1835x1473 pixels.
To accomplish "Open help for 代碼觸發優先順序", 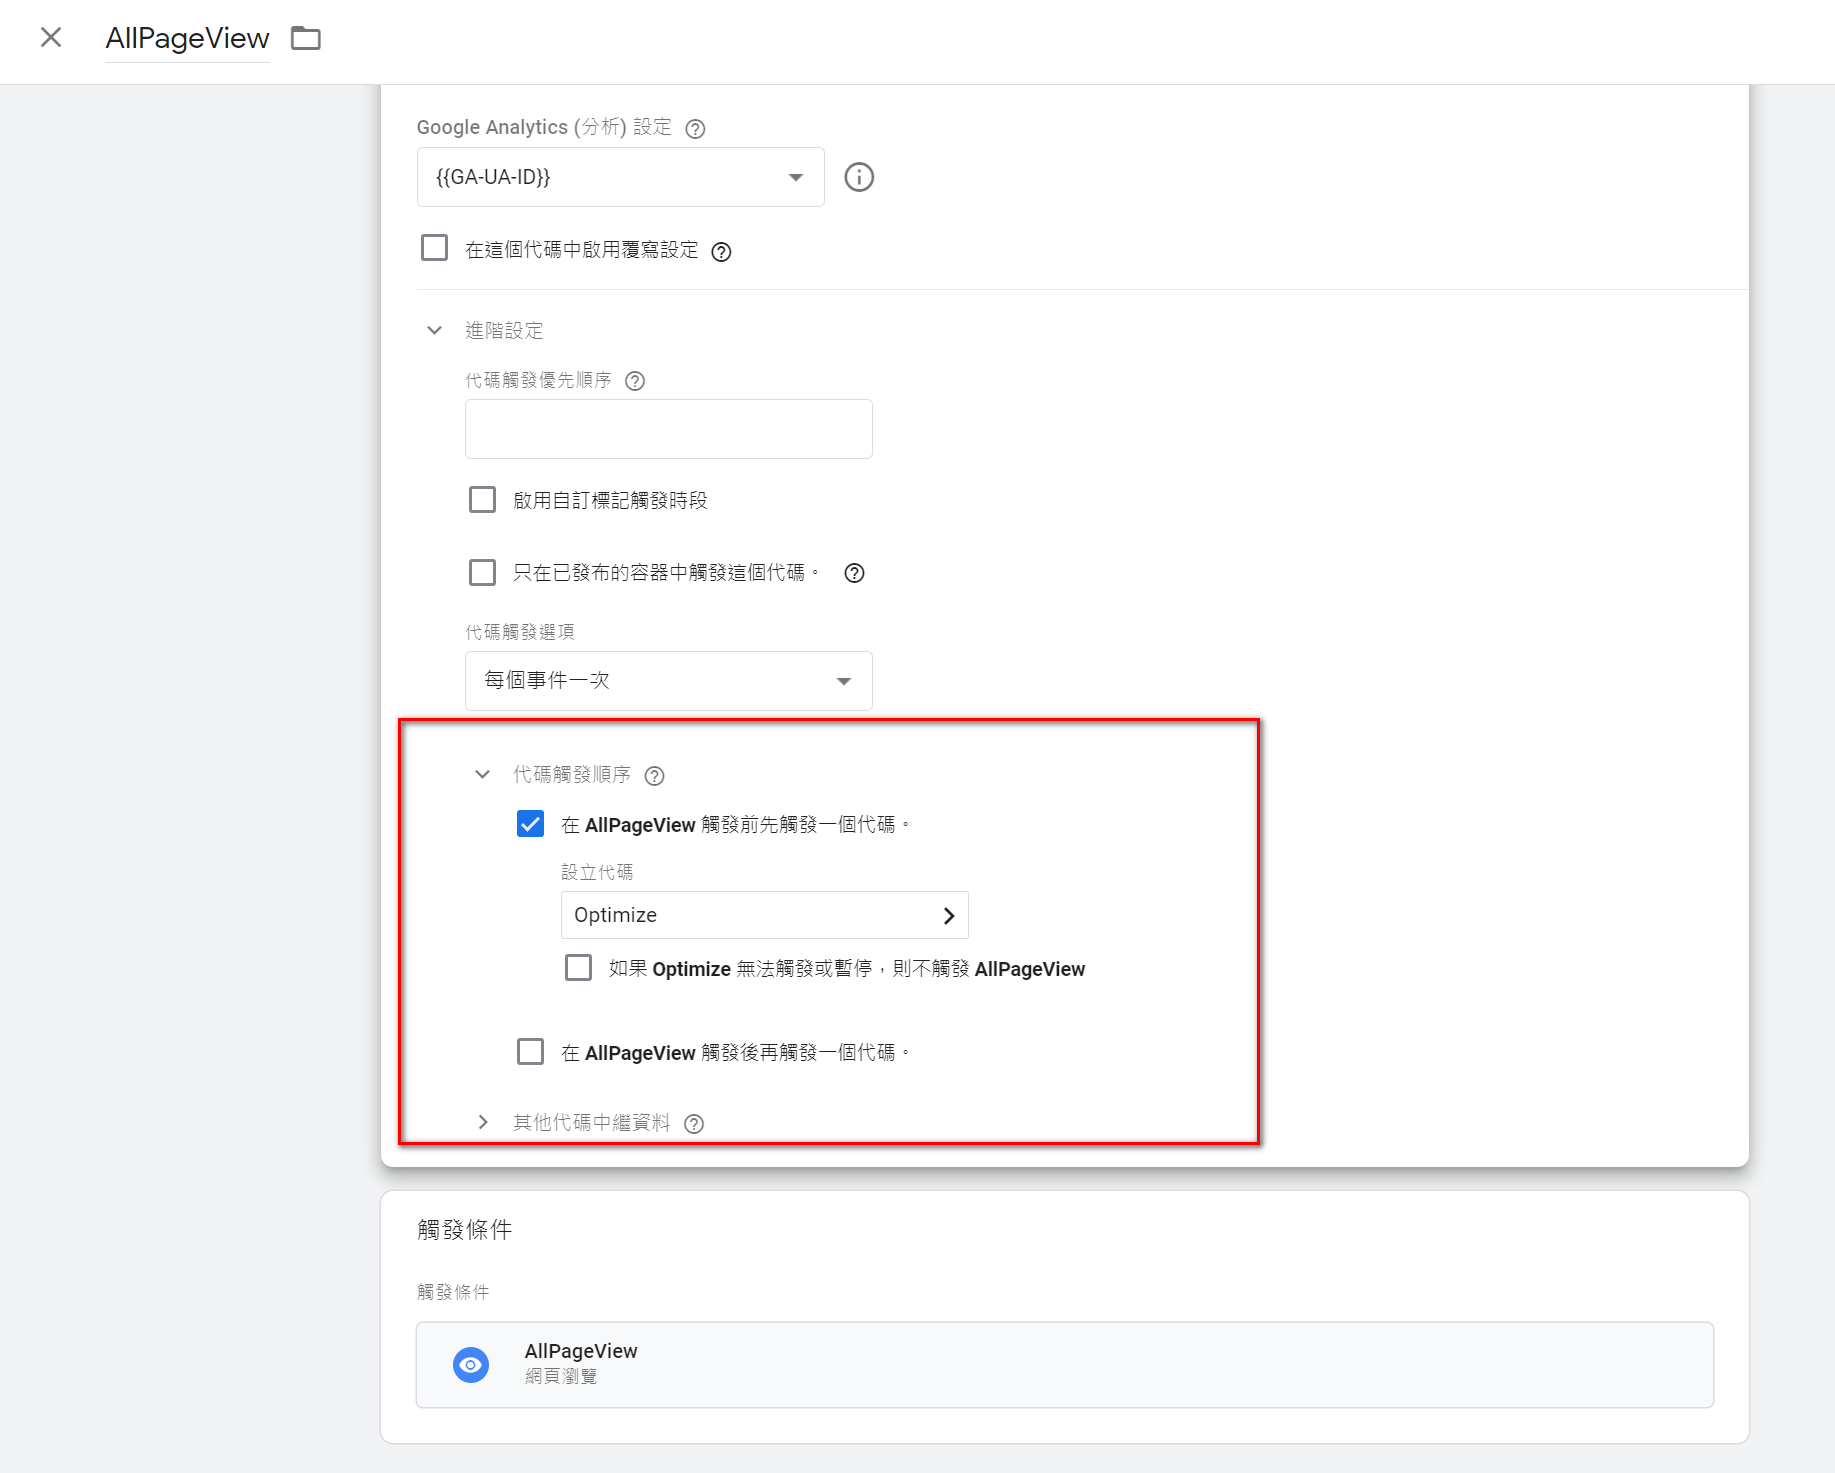I will (x=635, y=381).
